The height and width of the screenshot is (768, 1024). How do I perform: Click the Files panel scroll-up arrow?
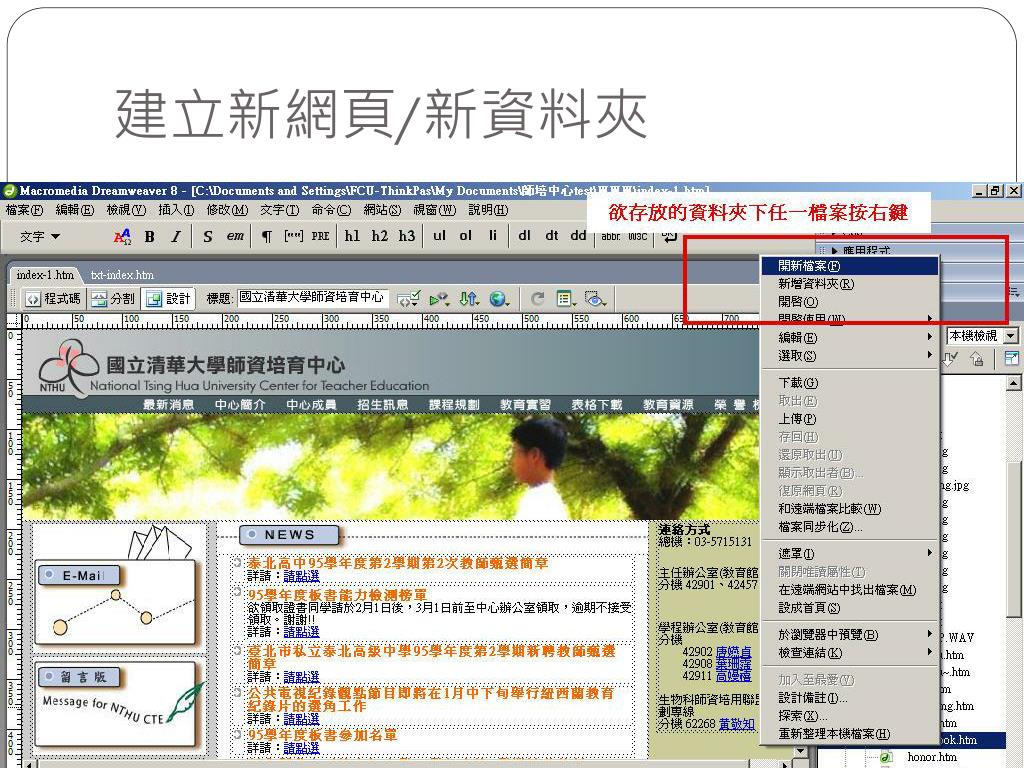pos(1014,383)
